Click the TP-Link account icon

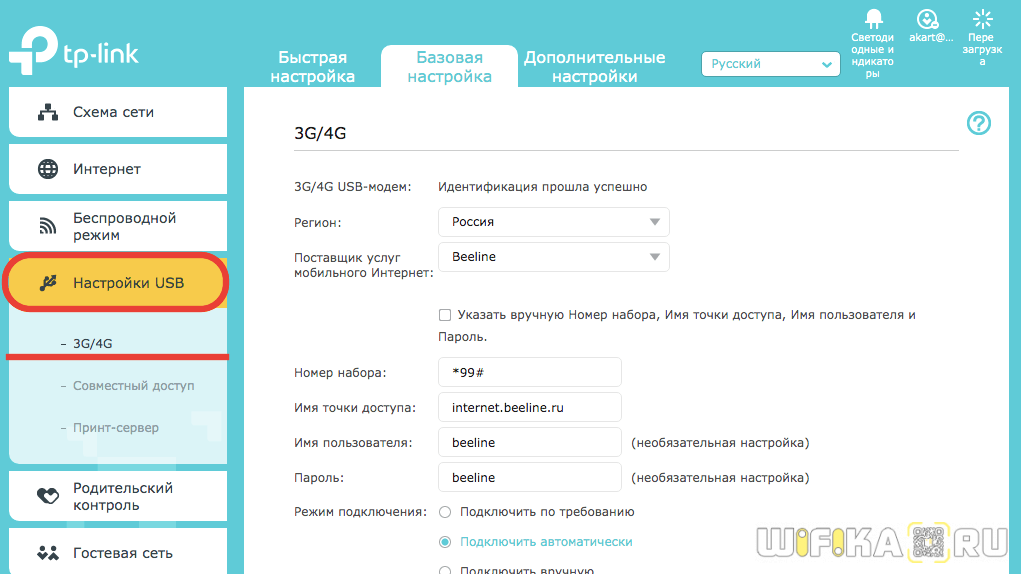[x=927, y=19]
